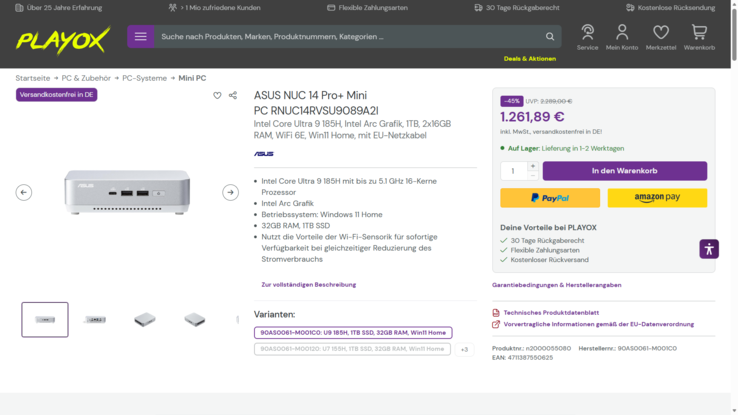Image resolution: width=738 pixels, height=415 pixels.
Task: Decrease quantity with minus stepper
Action: 533,176
